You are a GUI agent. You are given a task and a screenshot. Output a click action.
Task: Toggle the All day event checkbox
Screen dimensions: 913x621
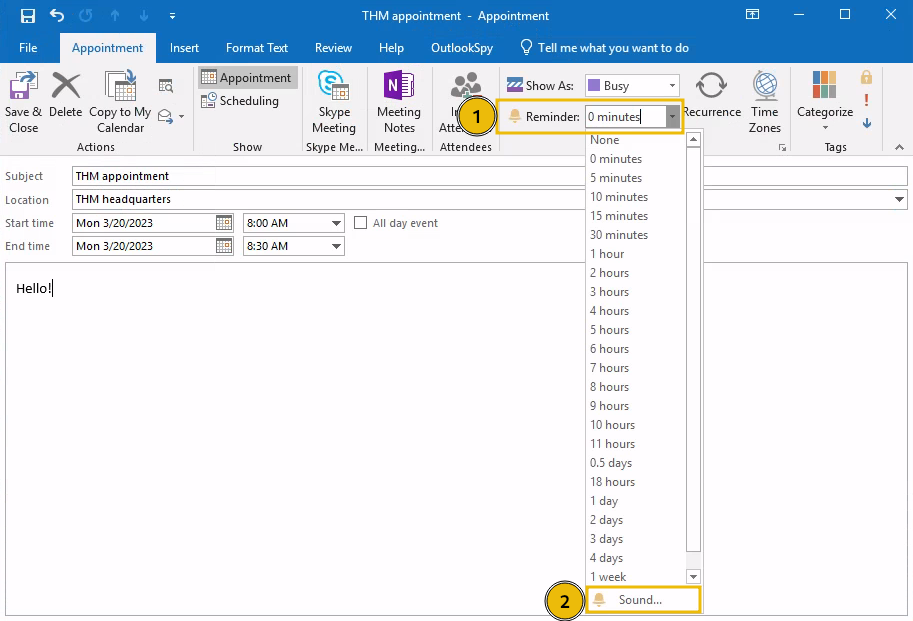point(362,223)
